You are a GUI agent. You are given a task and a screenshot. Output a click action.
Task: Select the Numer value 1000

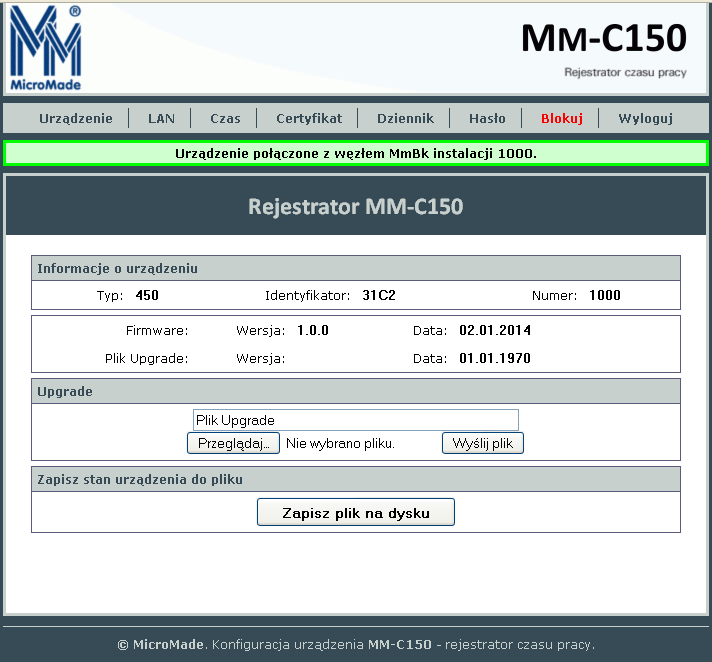(604, 296)
